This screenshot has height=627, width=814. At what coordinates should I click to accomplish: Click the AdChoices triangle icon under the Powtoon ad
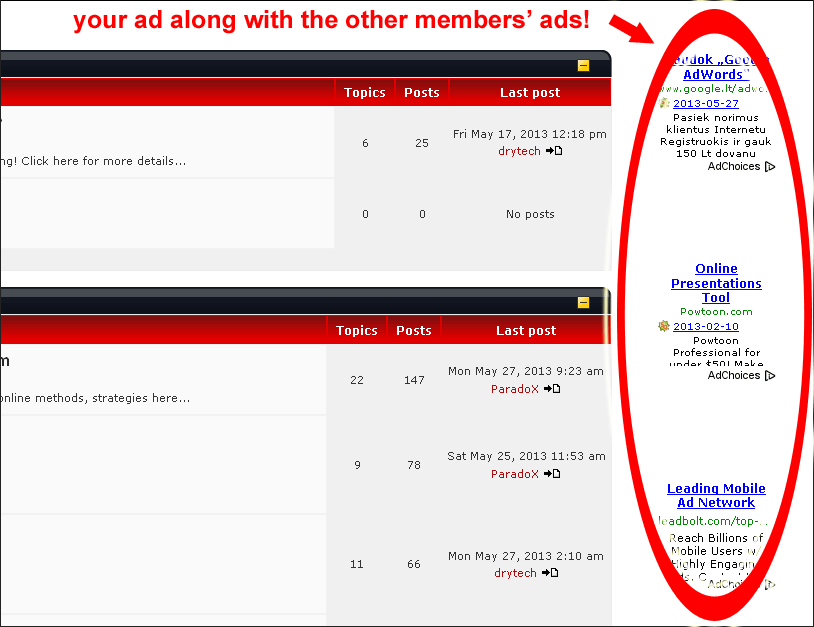pos(770,375)
